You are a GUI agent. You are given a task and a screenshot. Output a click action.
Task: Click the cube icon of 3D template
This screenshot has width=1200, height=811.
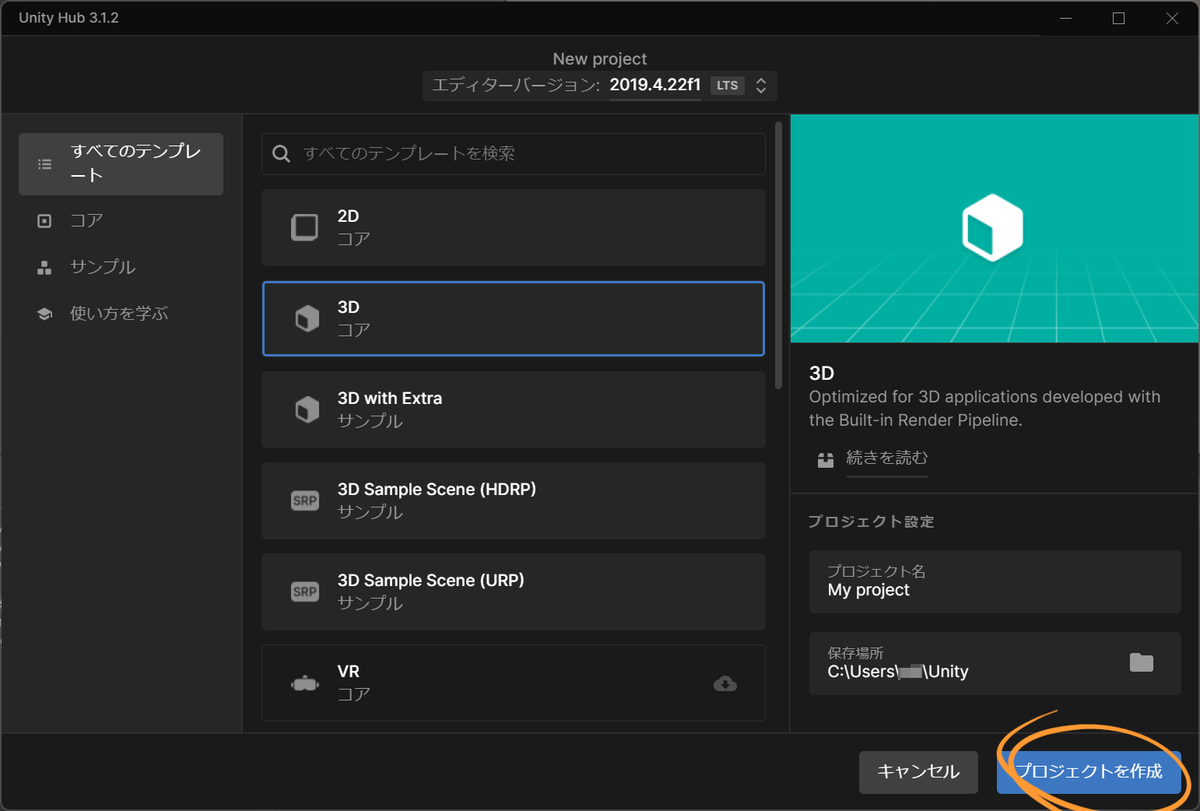pos(306,318)
